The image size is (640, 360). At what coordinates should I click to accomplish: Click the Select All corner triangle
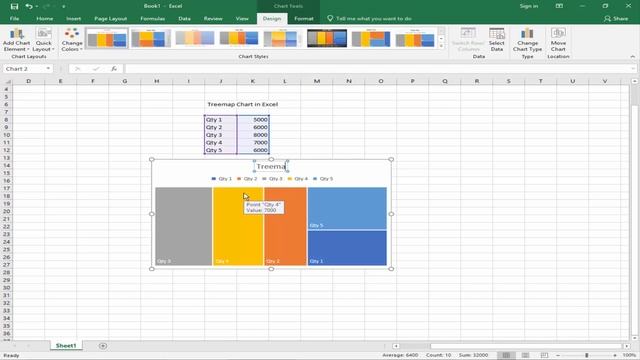7,81
